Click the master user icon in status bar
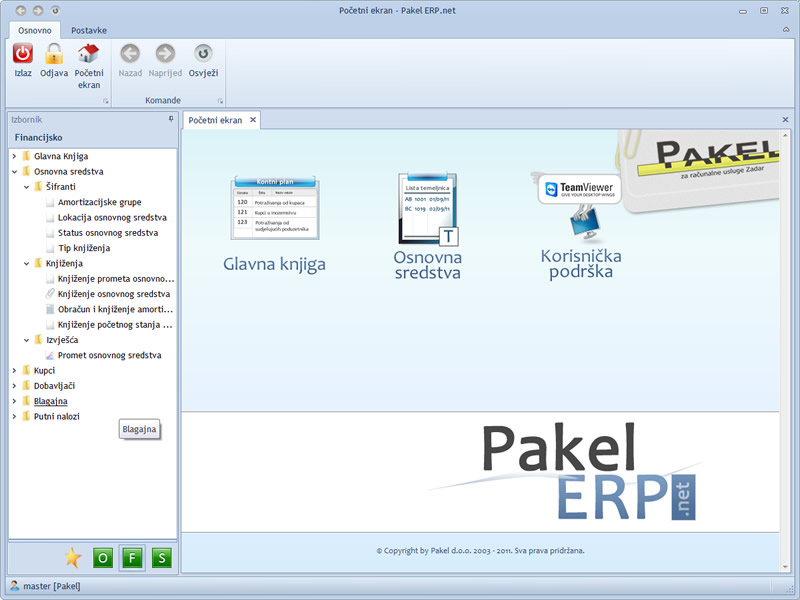 tap(15, 586)
